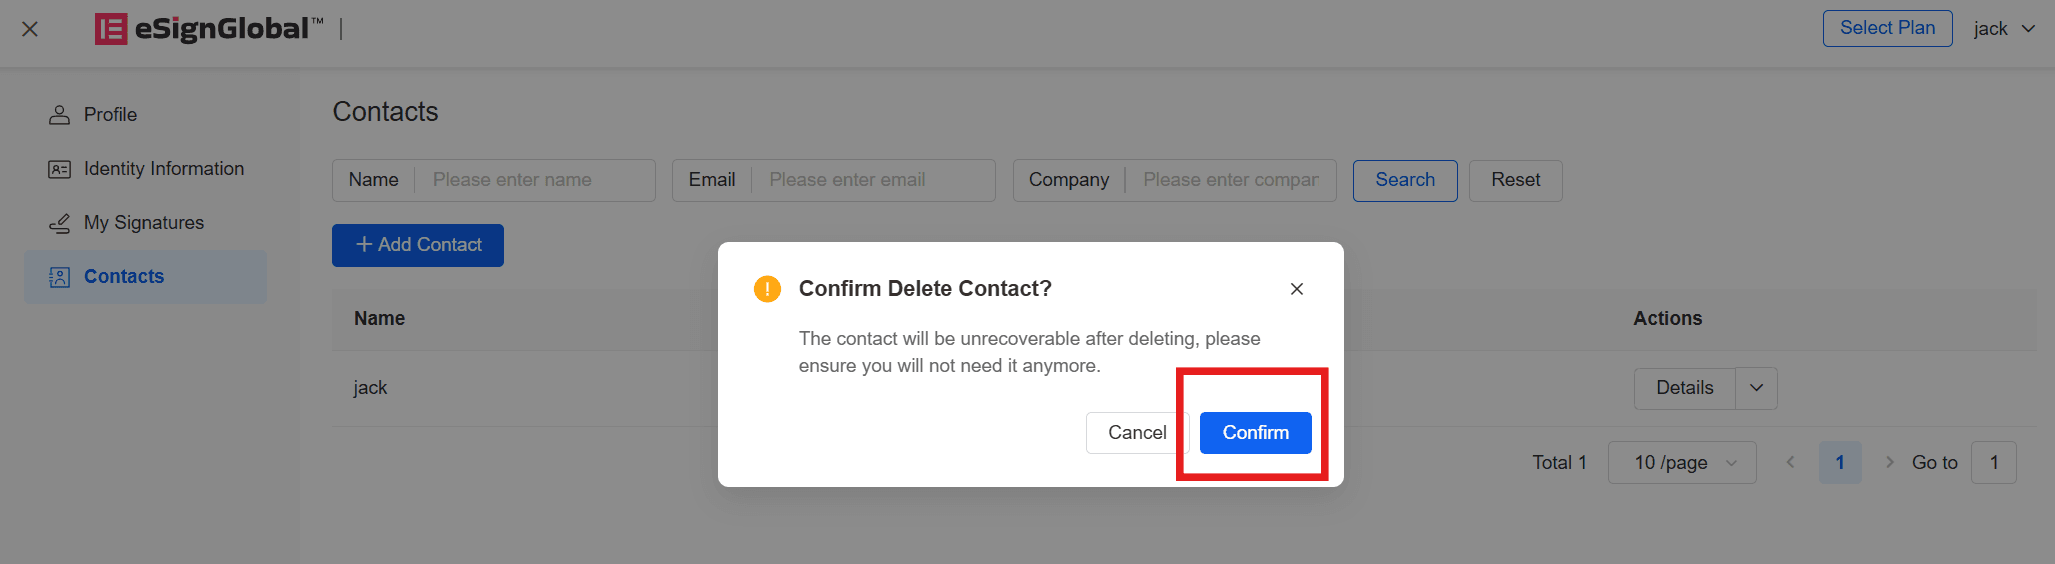Confirm deleting the contact
This screenshot has width=2055, height=564.
pyautogui.click(x=1256, y=433)
